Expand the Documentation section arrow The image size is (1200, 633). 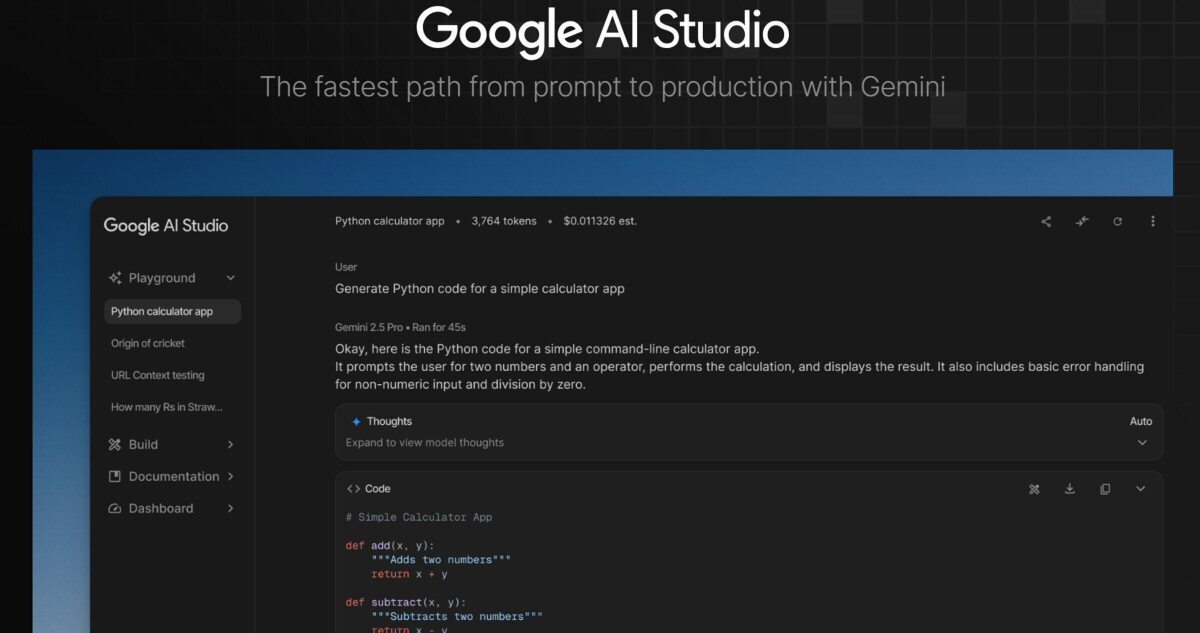coord(231,476)
